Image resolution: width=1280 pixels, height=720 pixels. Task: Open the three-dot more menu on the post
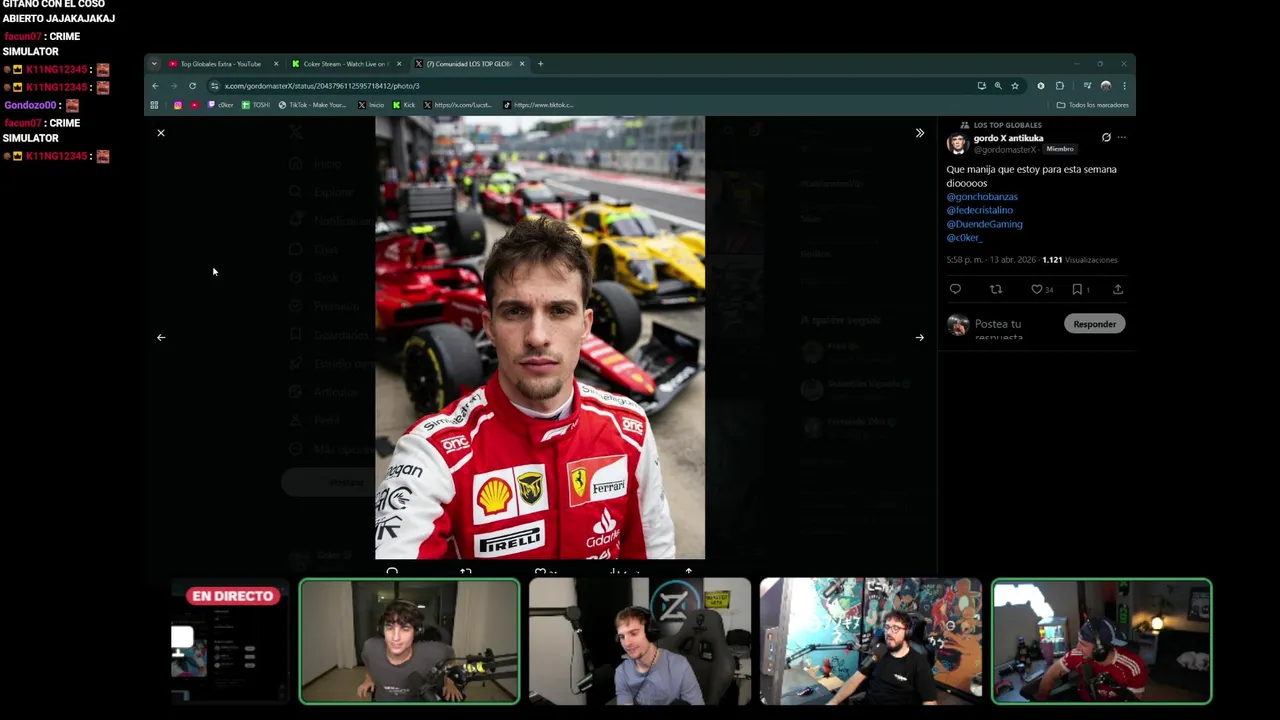coord(1122,138)
